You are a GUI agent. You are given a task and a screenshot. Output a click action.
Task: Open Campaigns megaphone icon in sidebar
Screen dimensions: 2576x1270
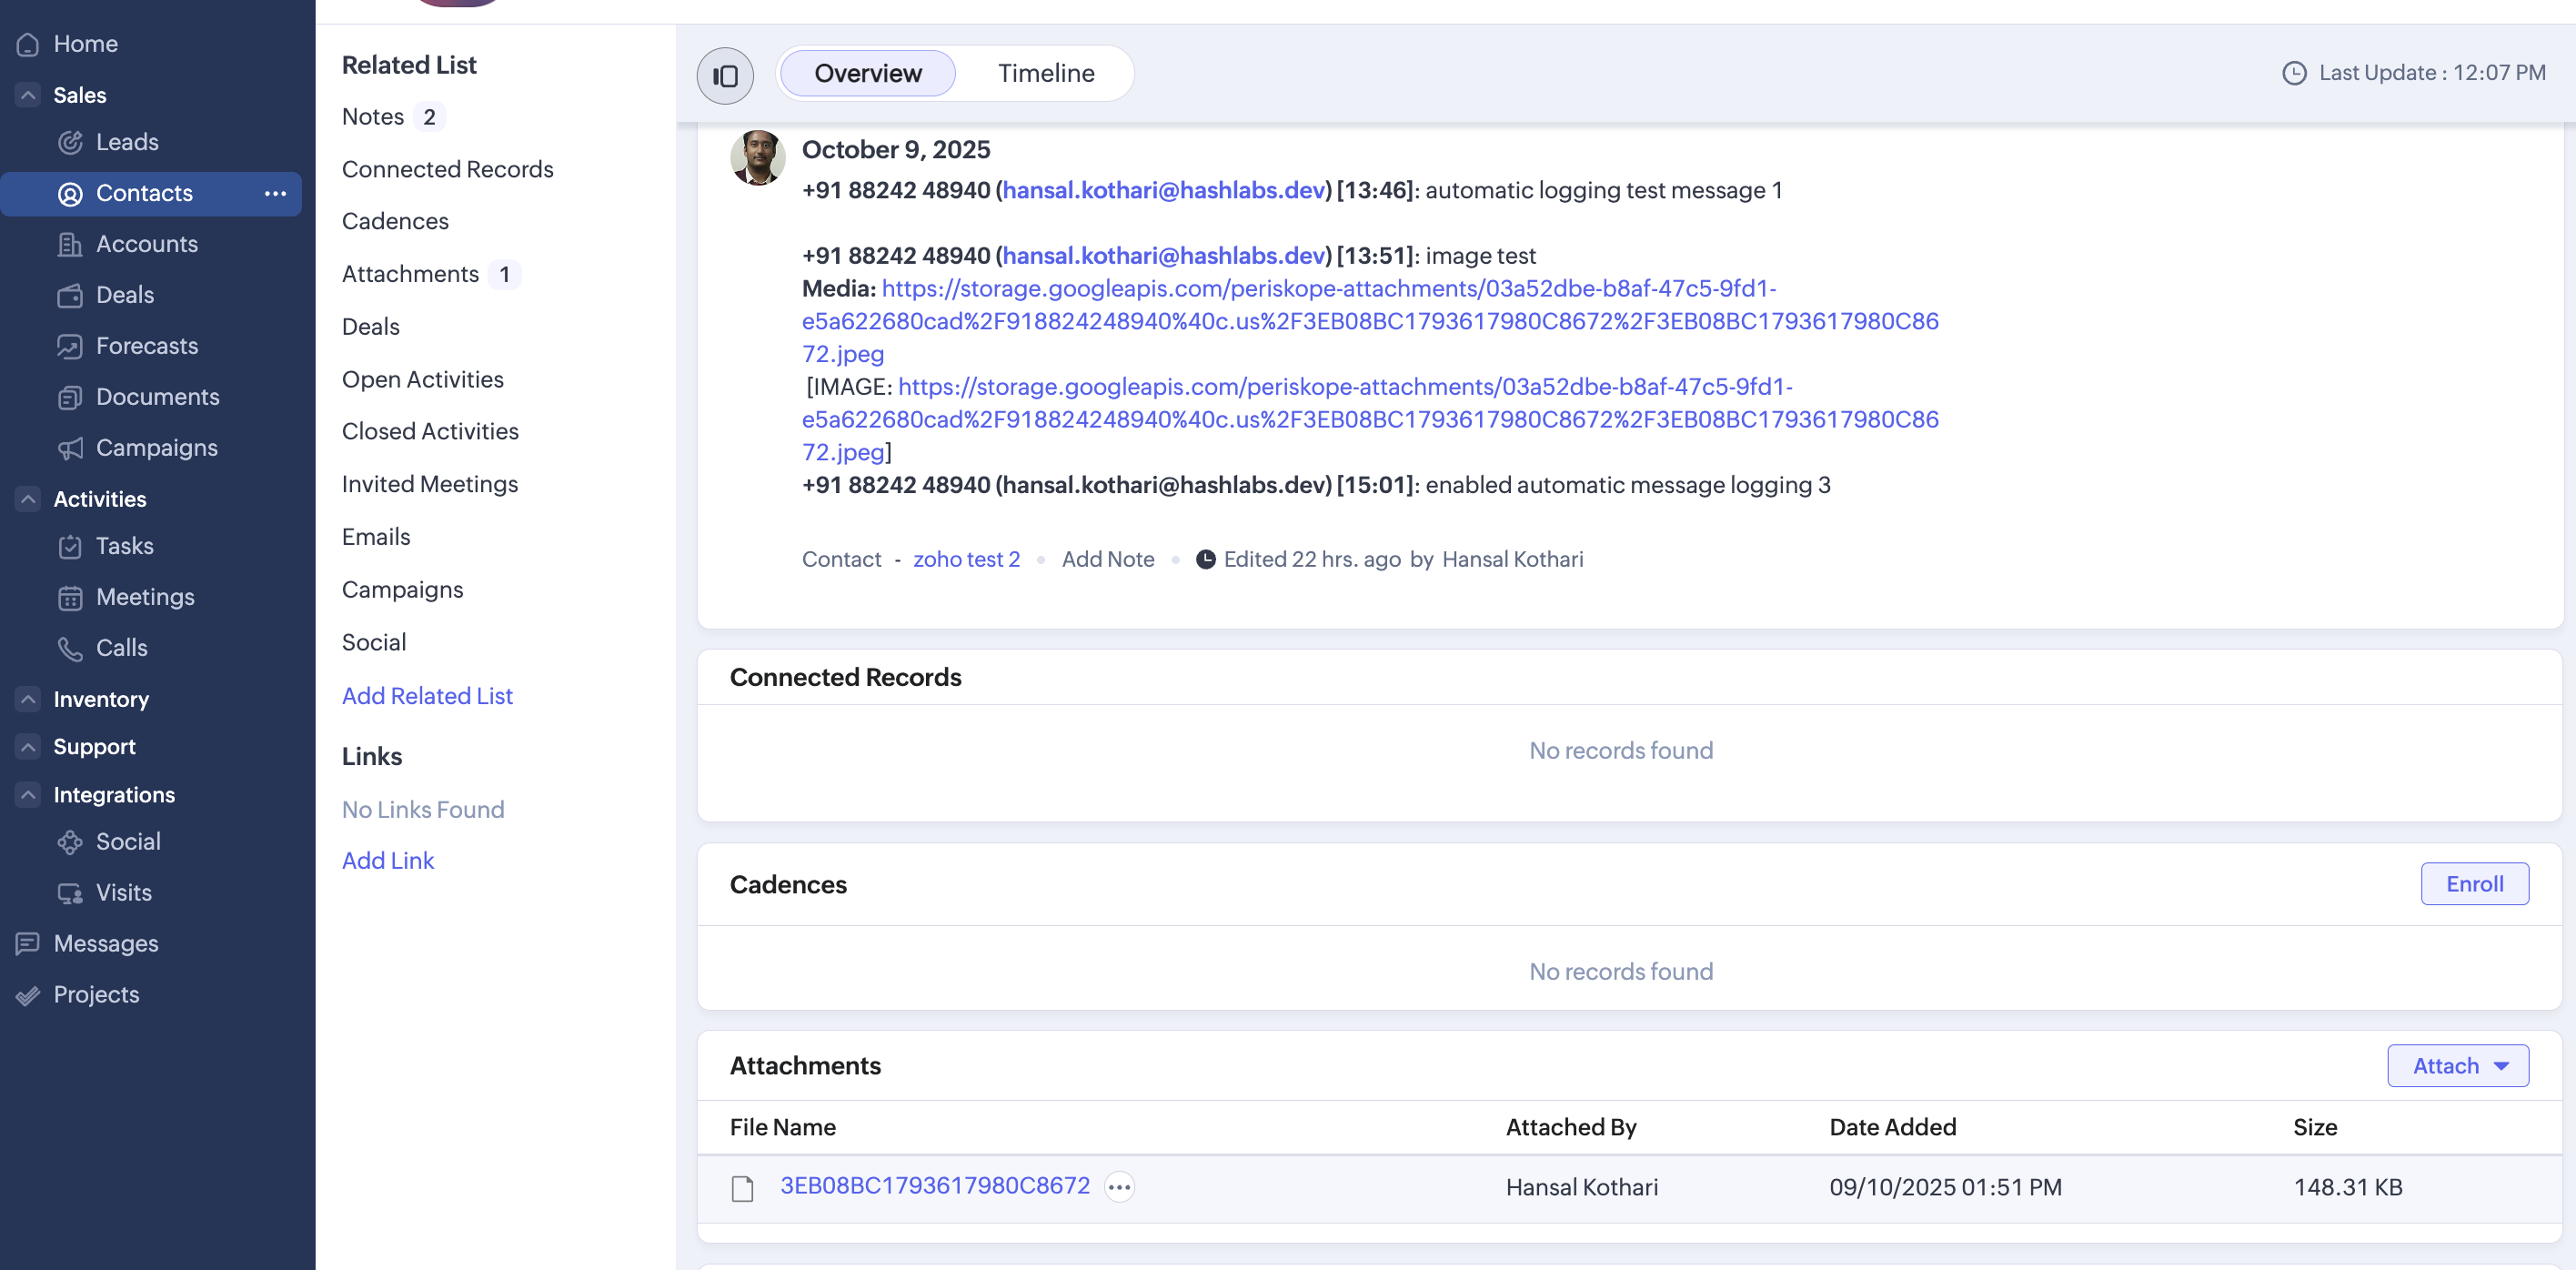(x=70, y=448)
